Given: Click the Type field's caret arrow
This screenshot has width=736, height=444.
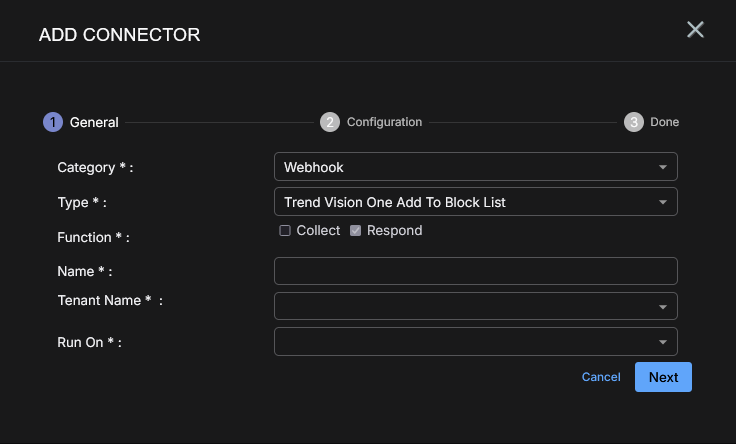Looking at the screenshot, I should [x=662, y=202].
